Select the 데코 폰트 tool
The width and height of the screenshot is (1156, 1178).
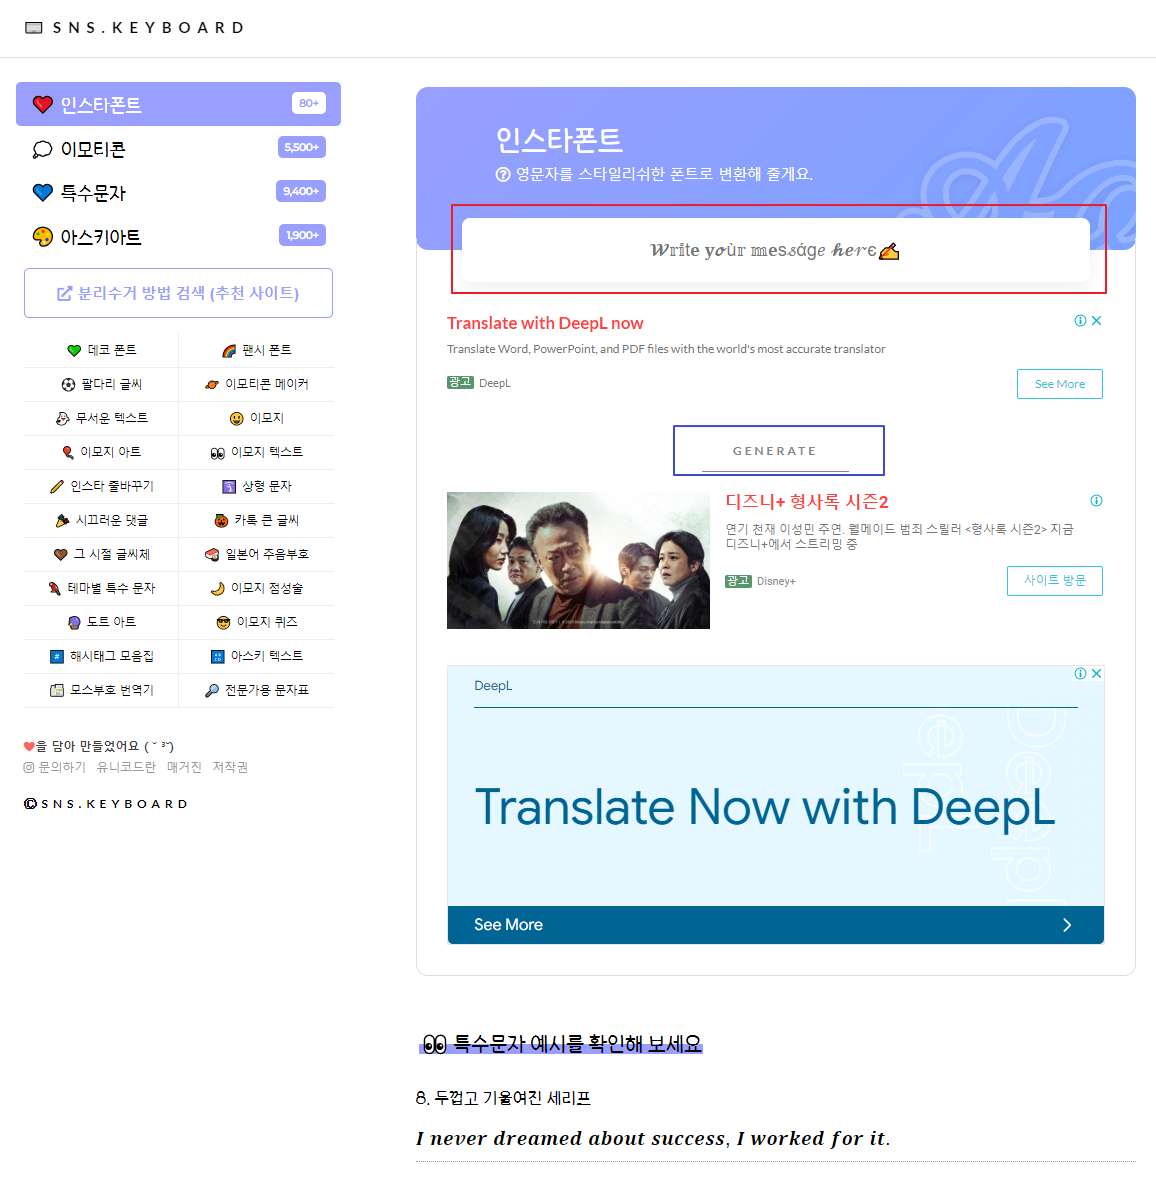(x=101, y=350)
